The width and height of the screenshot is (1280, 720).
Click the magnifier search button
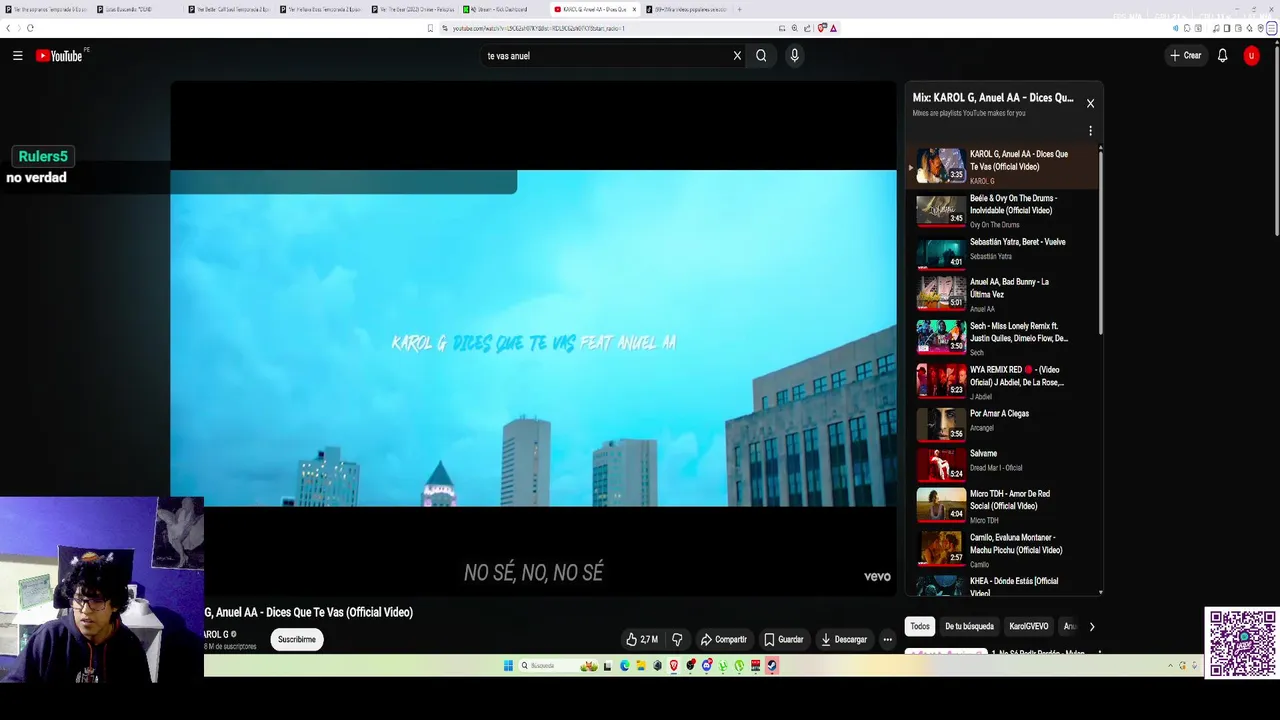(x=761, y=56)
